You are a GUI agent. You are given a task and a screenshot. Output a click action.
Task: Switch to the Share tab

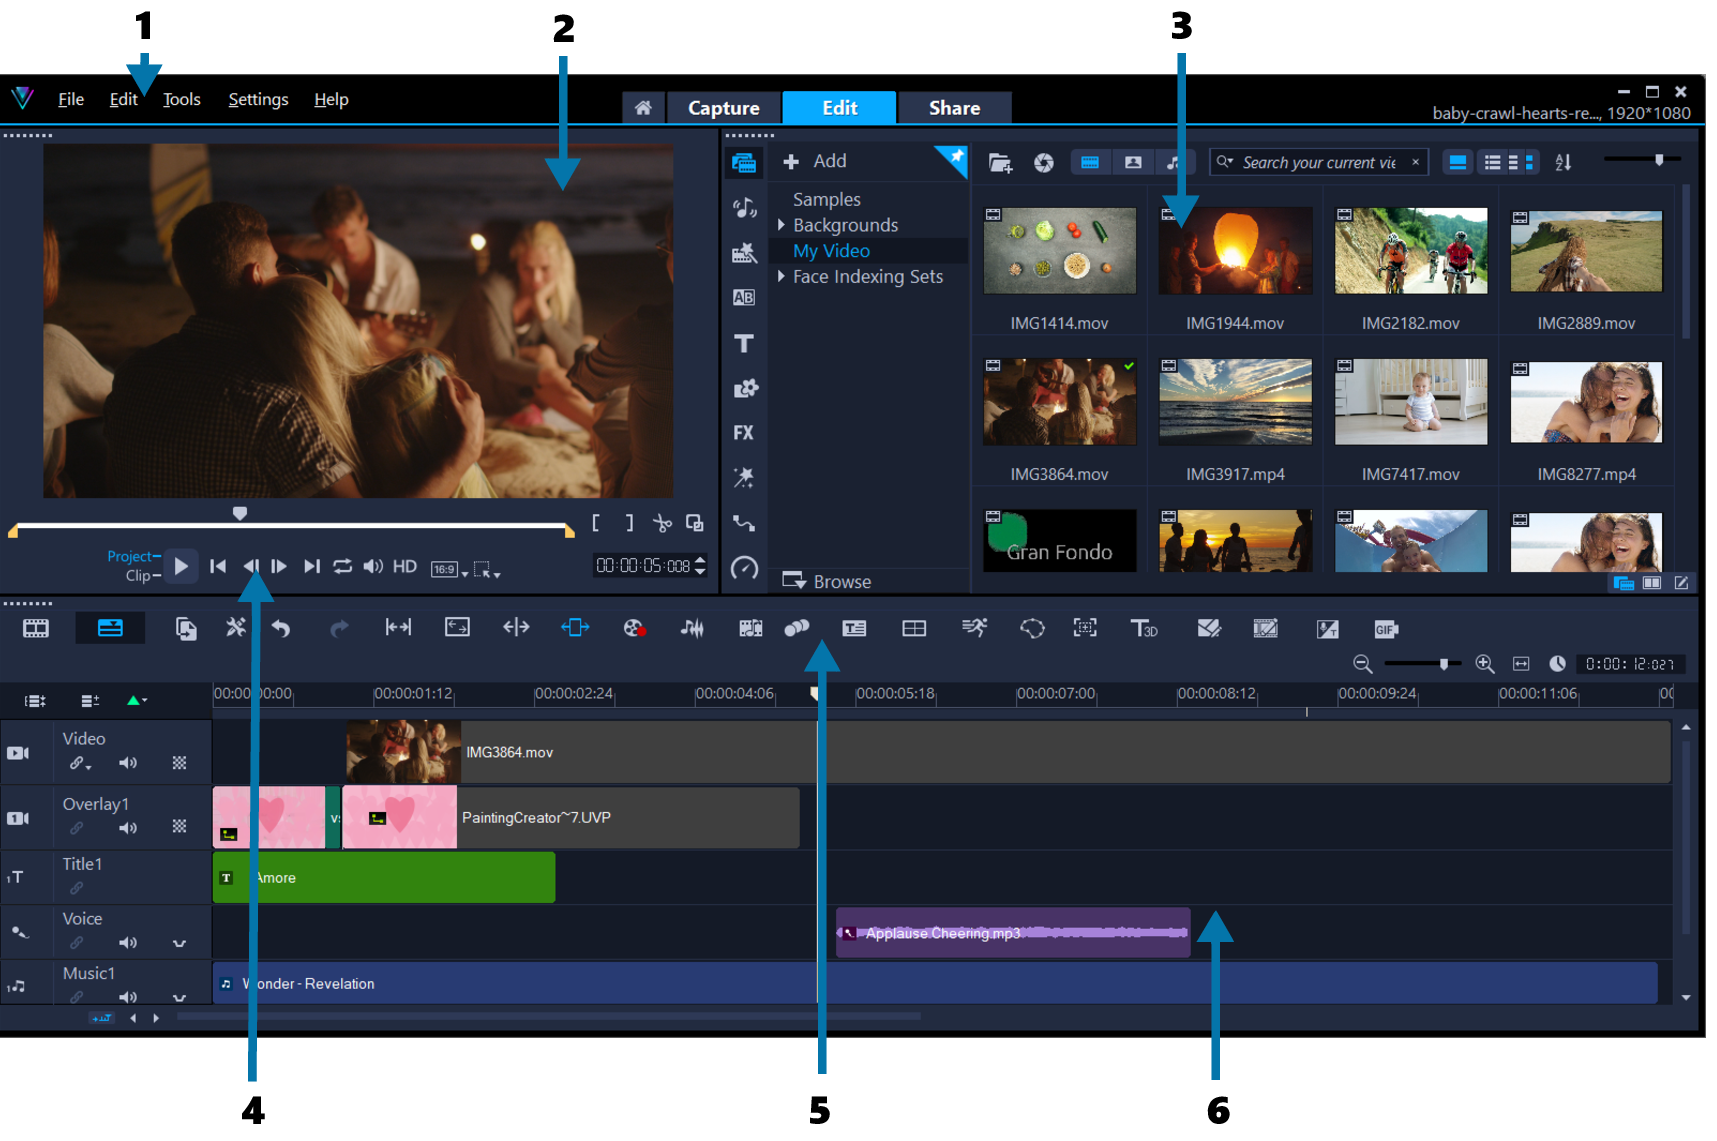(x=953, y=107)
